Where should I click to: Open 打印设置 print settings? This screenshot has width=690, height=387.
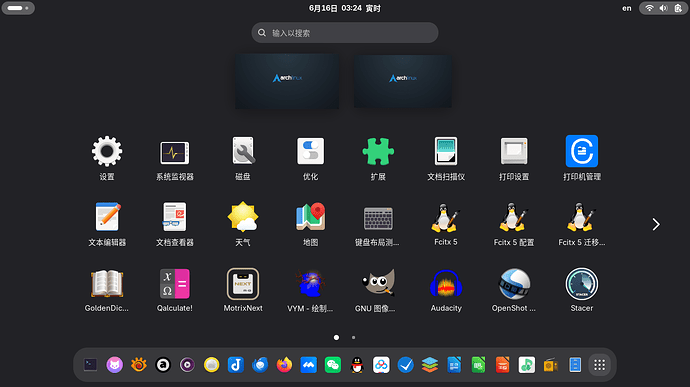[x=514, y=151]
